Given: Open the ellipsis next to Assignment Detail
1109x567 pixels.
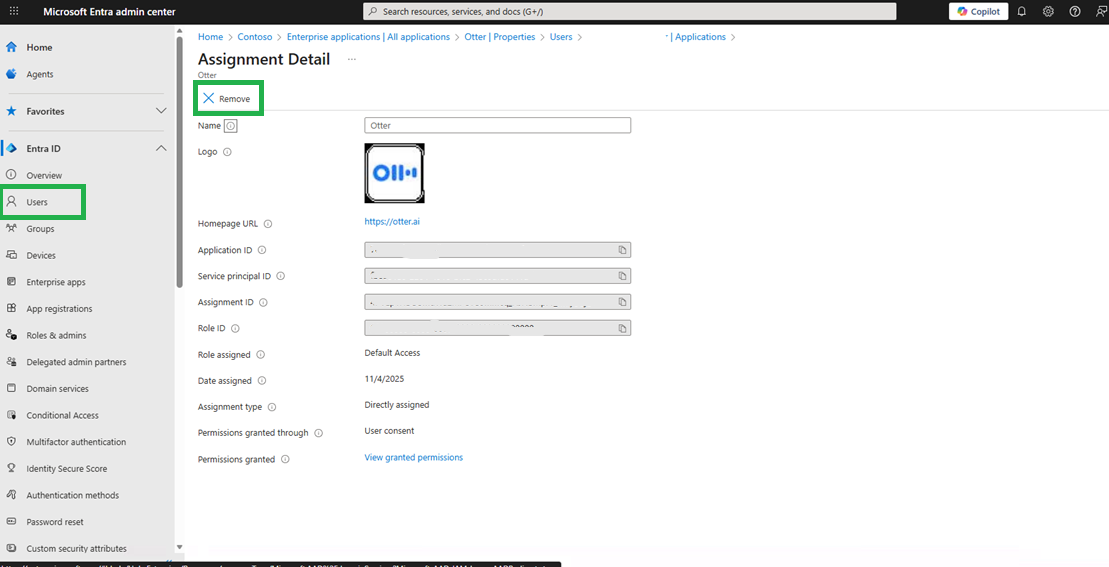Looking at the screenshot, I should click(x=352, y=59).
